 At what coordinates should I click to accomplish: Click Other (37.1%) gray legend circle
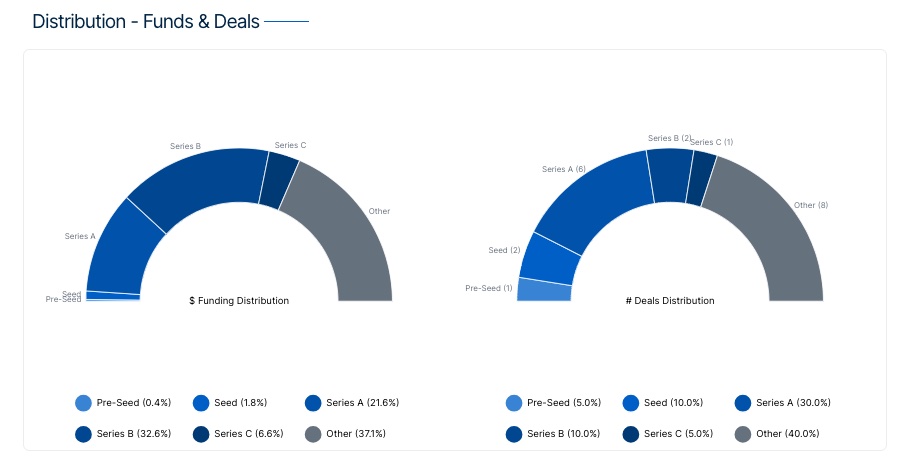click(x=314, y=434)
